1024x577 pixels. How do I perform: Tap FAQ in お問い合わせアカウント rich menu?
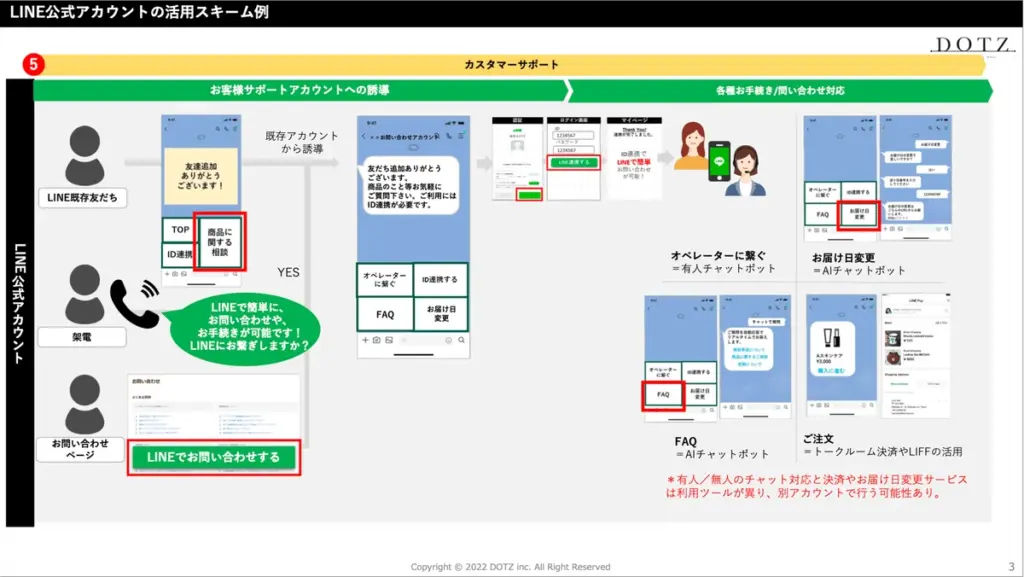click(385, 314)
